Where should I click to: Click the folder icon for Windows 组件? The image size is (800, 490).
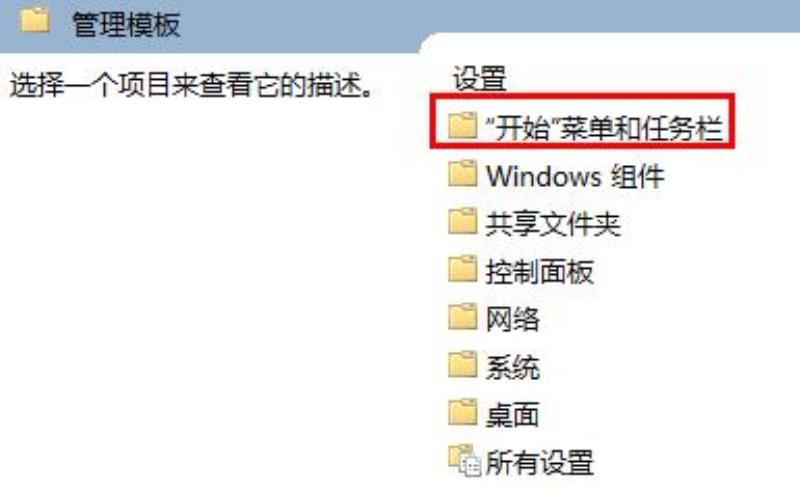pyautogui.click(x=463, y=173)
